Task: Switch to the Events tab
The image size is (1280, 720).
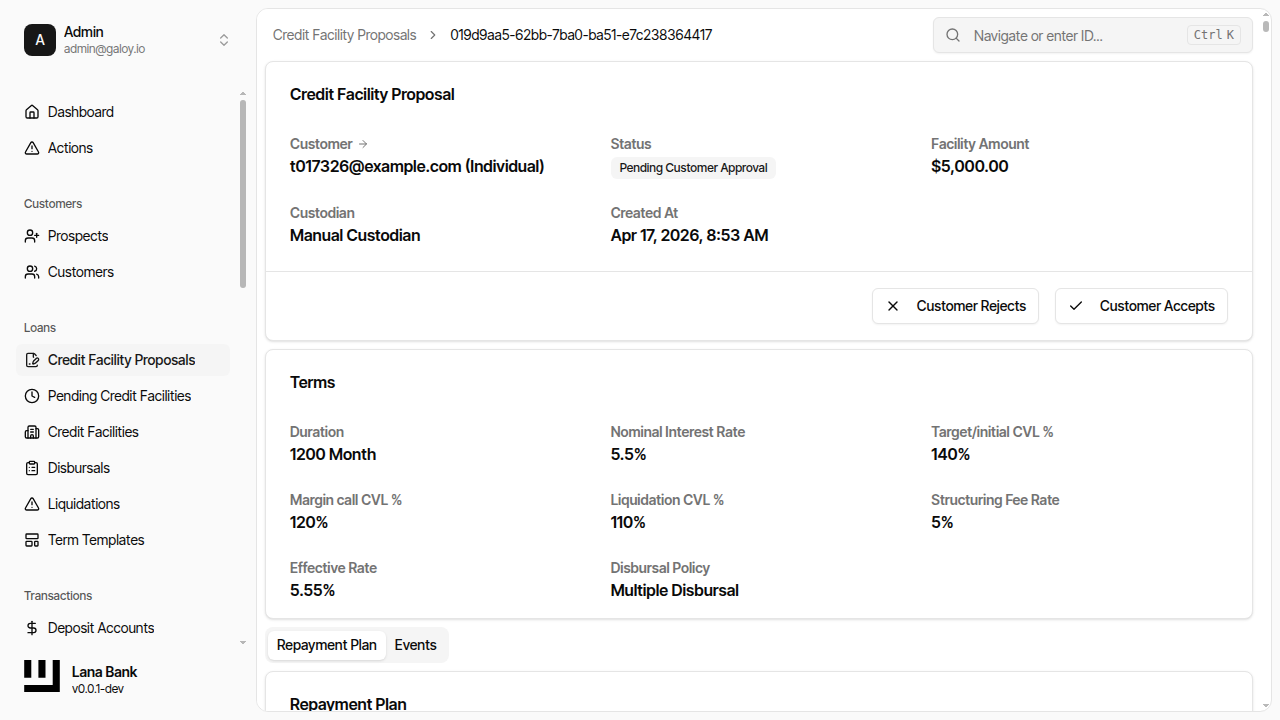Action: click(415, 645)
